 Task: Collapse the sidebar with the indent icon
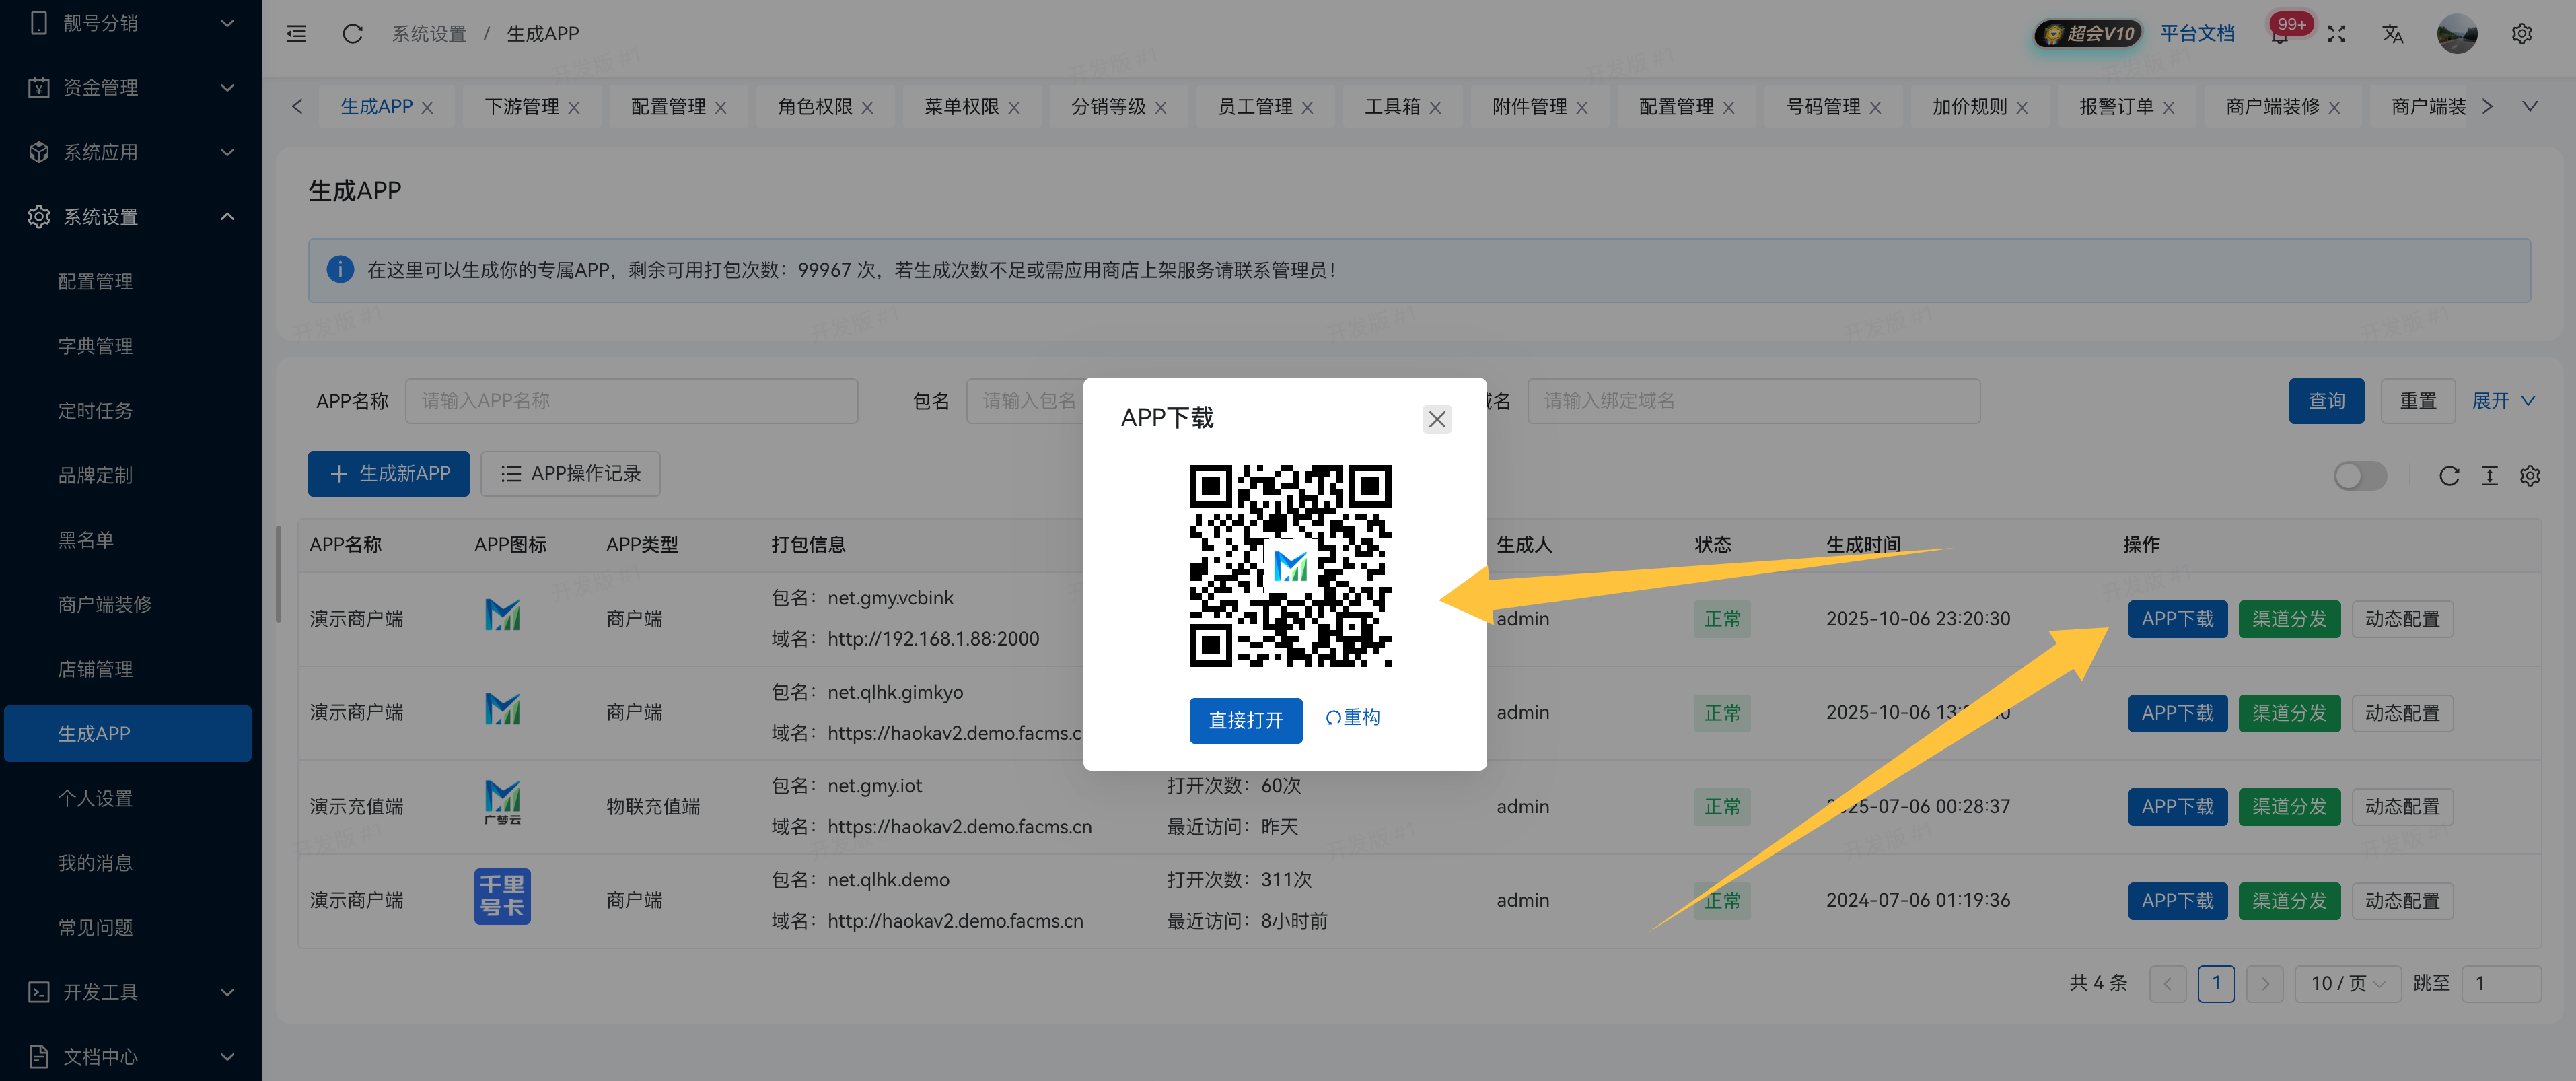(296, 33)
